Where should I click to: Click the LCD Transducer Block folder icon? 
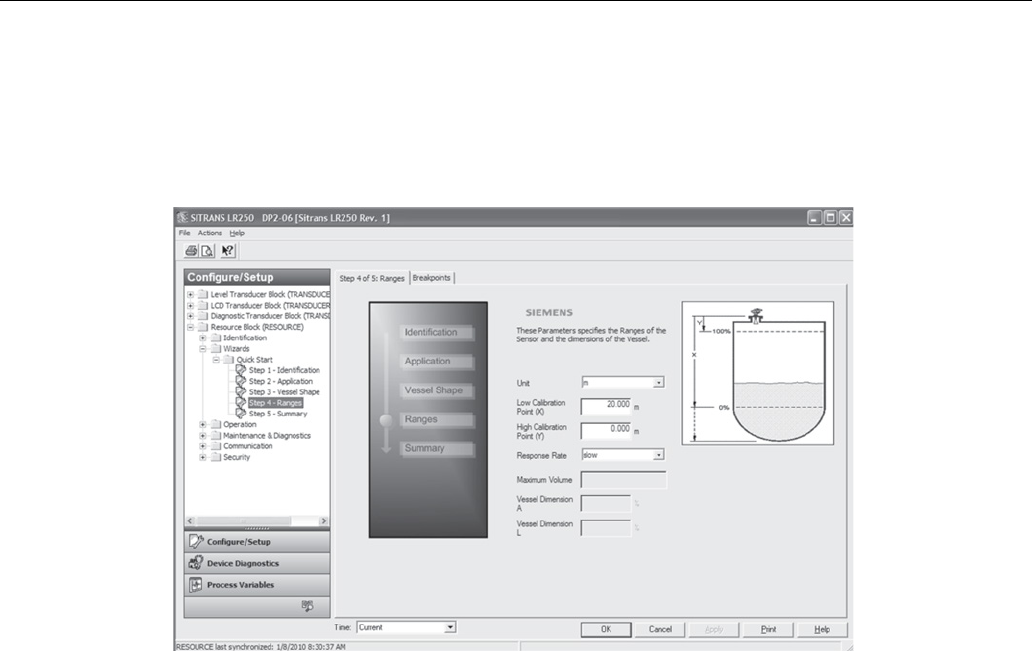pyautogui.click(x=203, y=305)
